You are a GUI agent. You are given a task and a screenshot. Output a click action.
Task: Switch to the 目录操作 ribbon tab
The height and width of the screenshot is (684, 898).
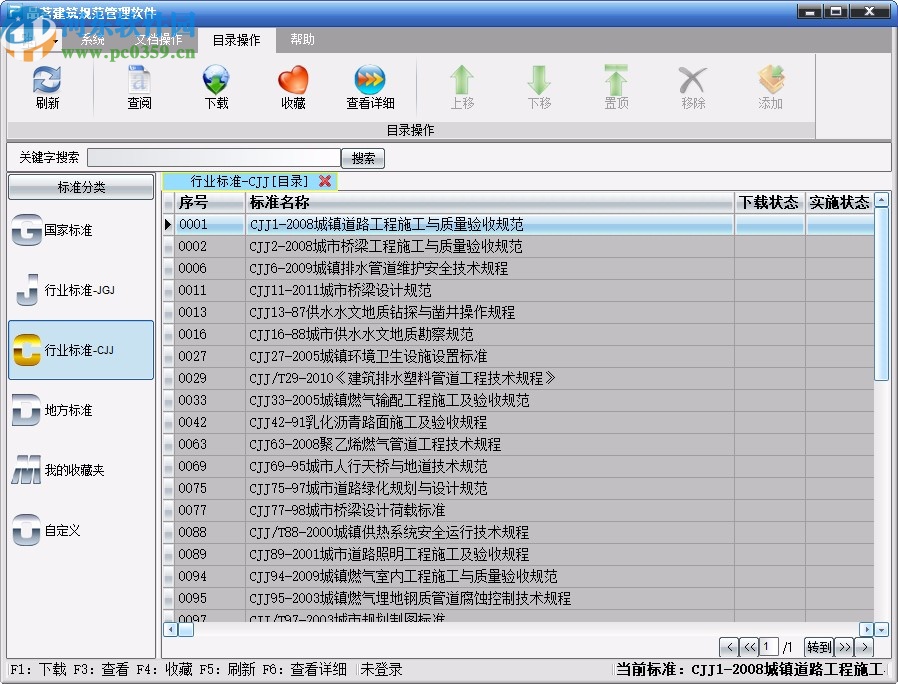coord(236,40)
